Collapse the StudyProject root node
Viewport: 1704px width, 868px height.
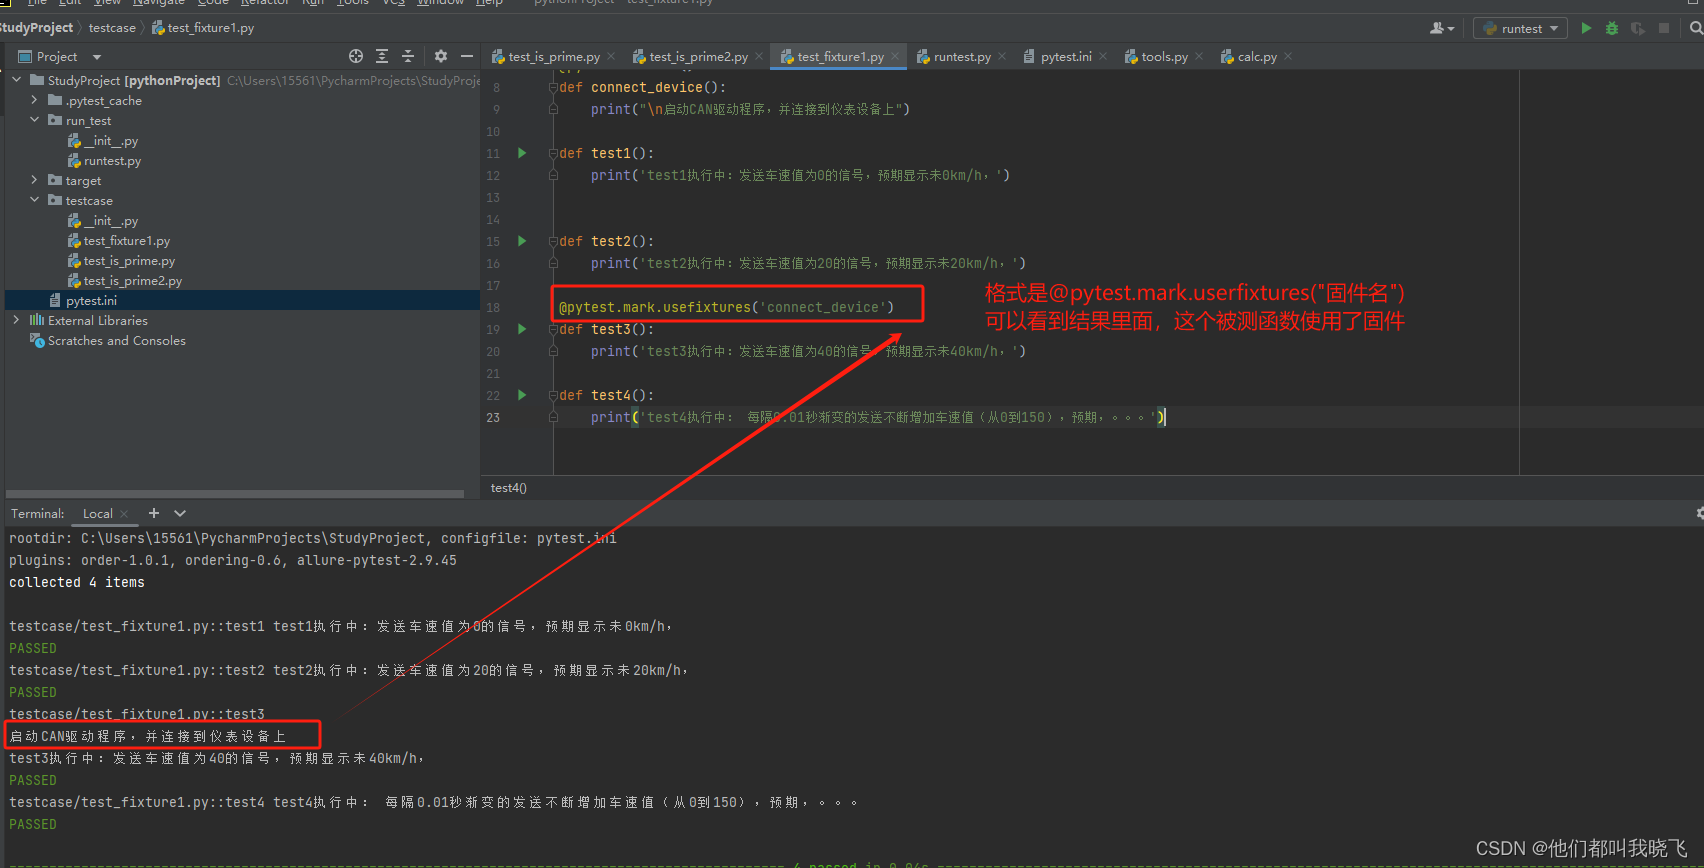tap(16, 80)
